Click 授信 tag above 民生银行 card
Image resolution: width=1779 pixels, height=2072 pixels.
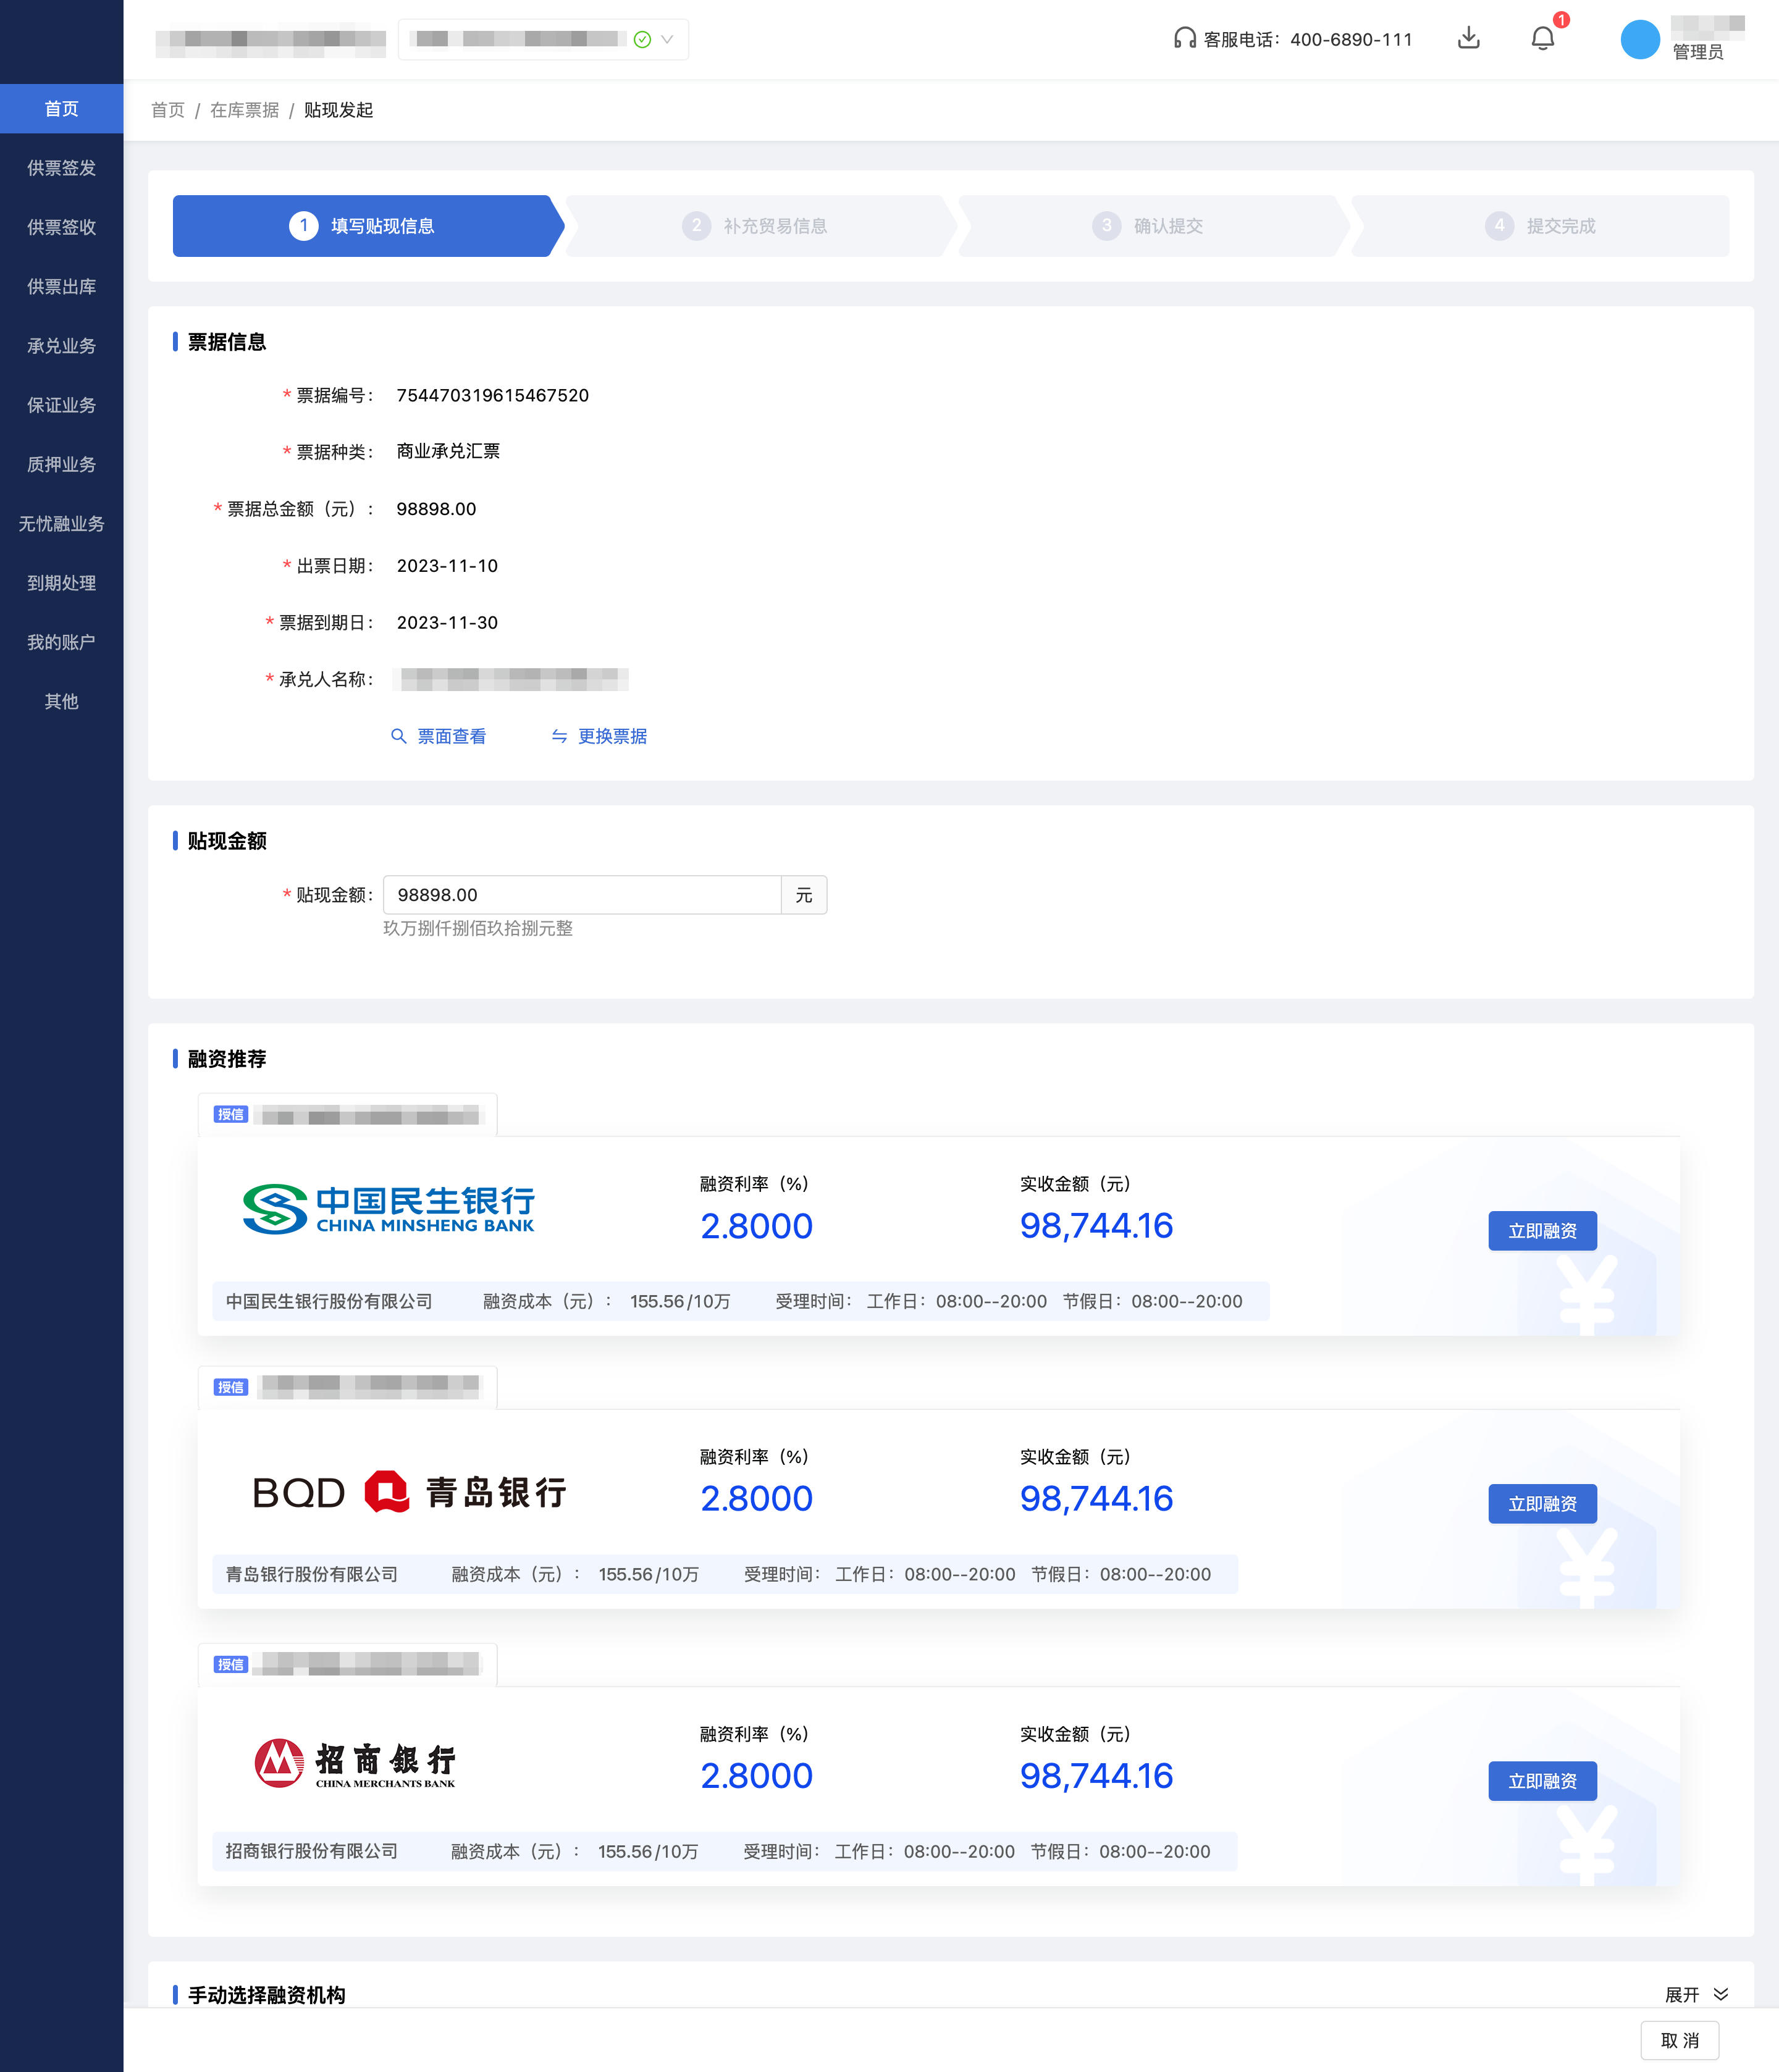coord(231,1114)
